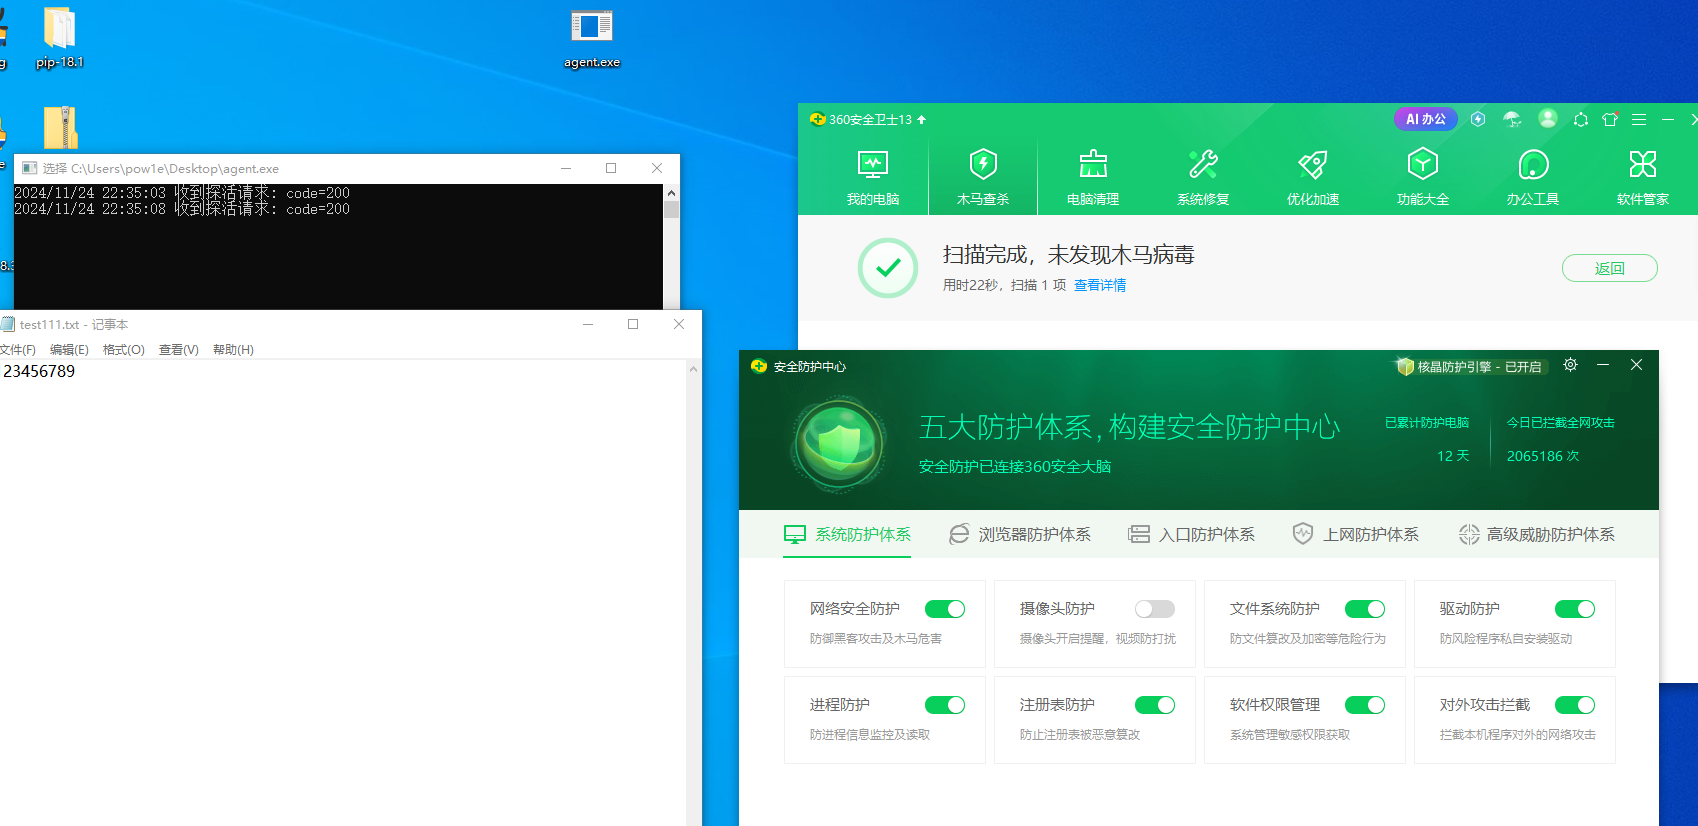Click the green globe shield graphic

tap(839, 445)
